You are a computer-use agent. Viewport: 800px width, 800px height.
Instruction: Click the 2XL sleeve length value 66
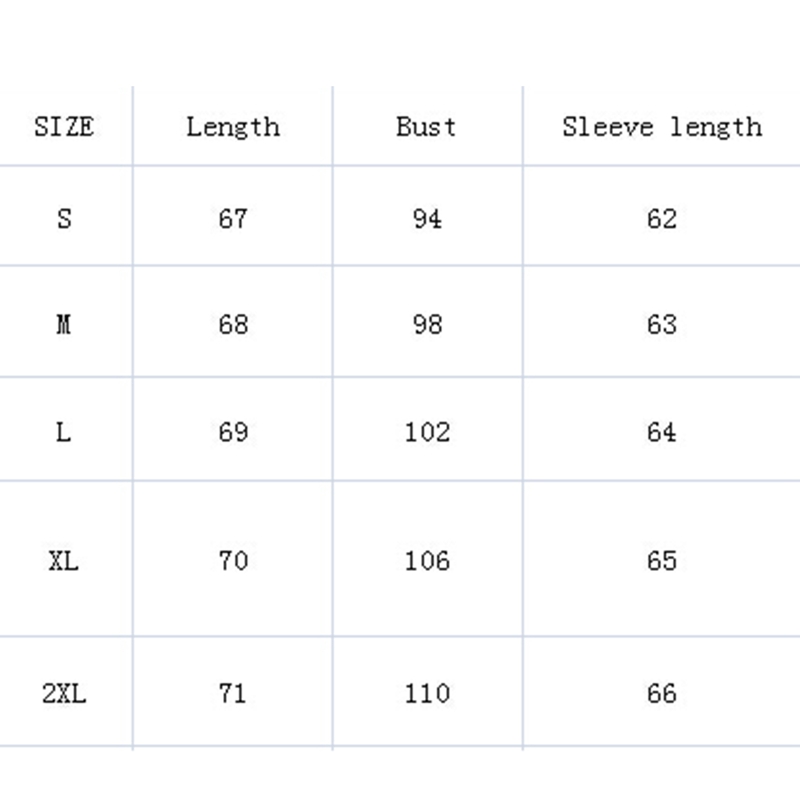point(661,693)
